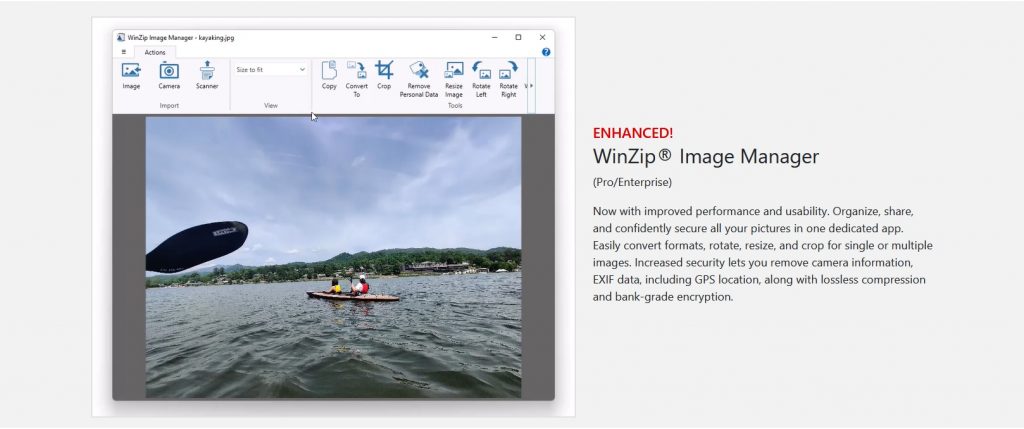This screenshot has width=1024, height=429.
Task: Click the WinZip app icon in title bar
Action: click(x=121, y=37)
